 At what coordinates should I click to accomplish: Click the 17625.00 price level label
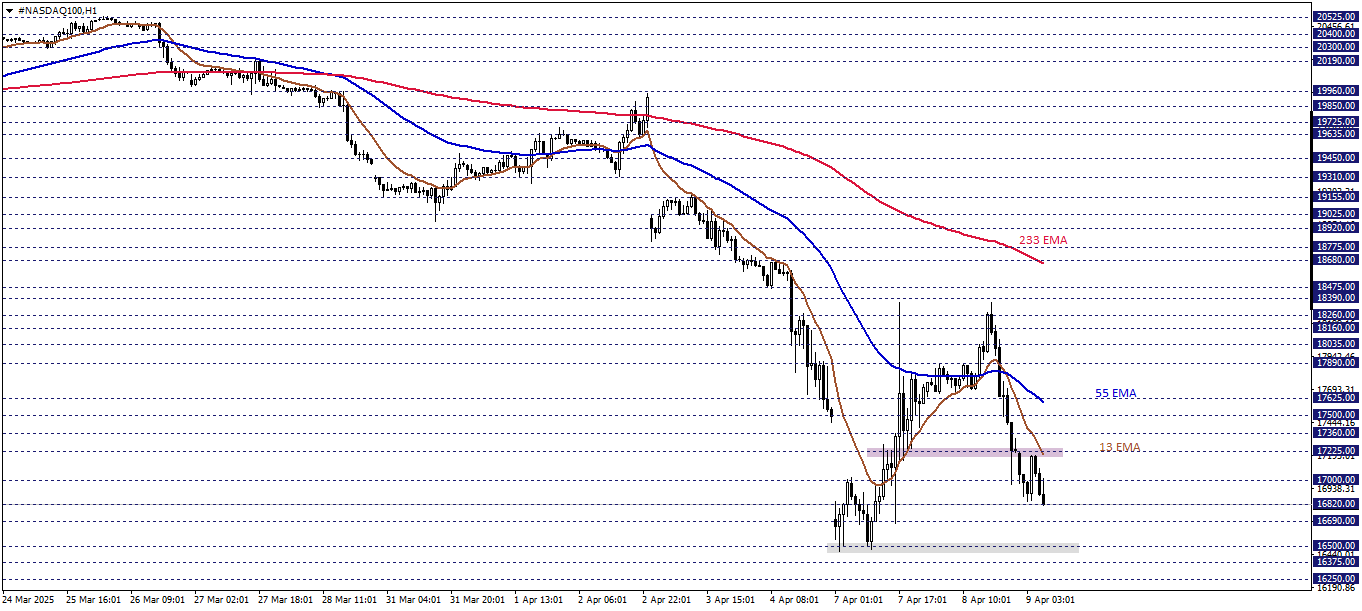coord(1337,398)
